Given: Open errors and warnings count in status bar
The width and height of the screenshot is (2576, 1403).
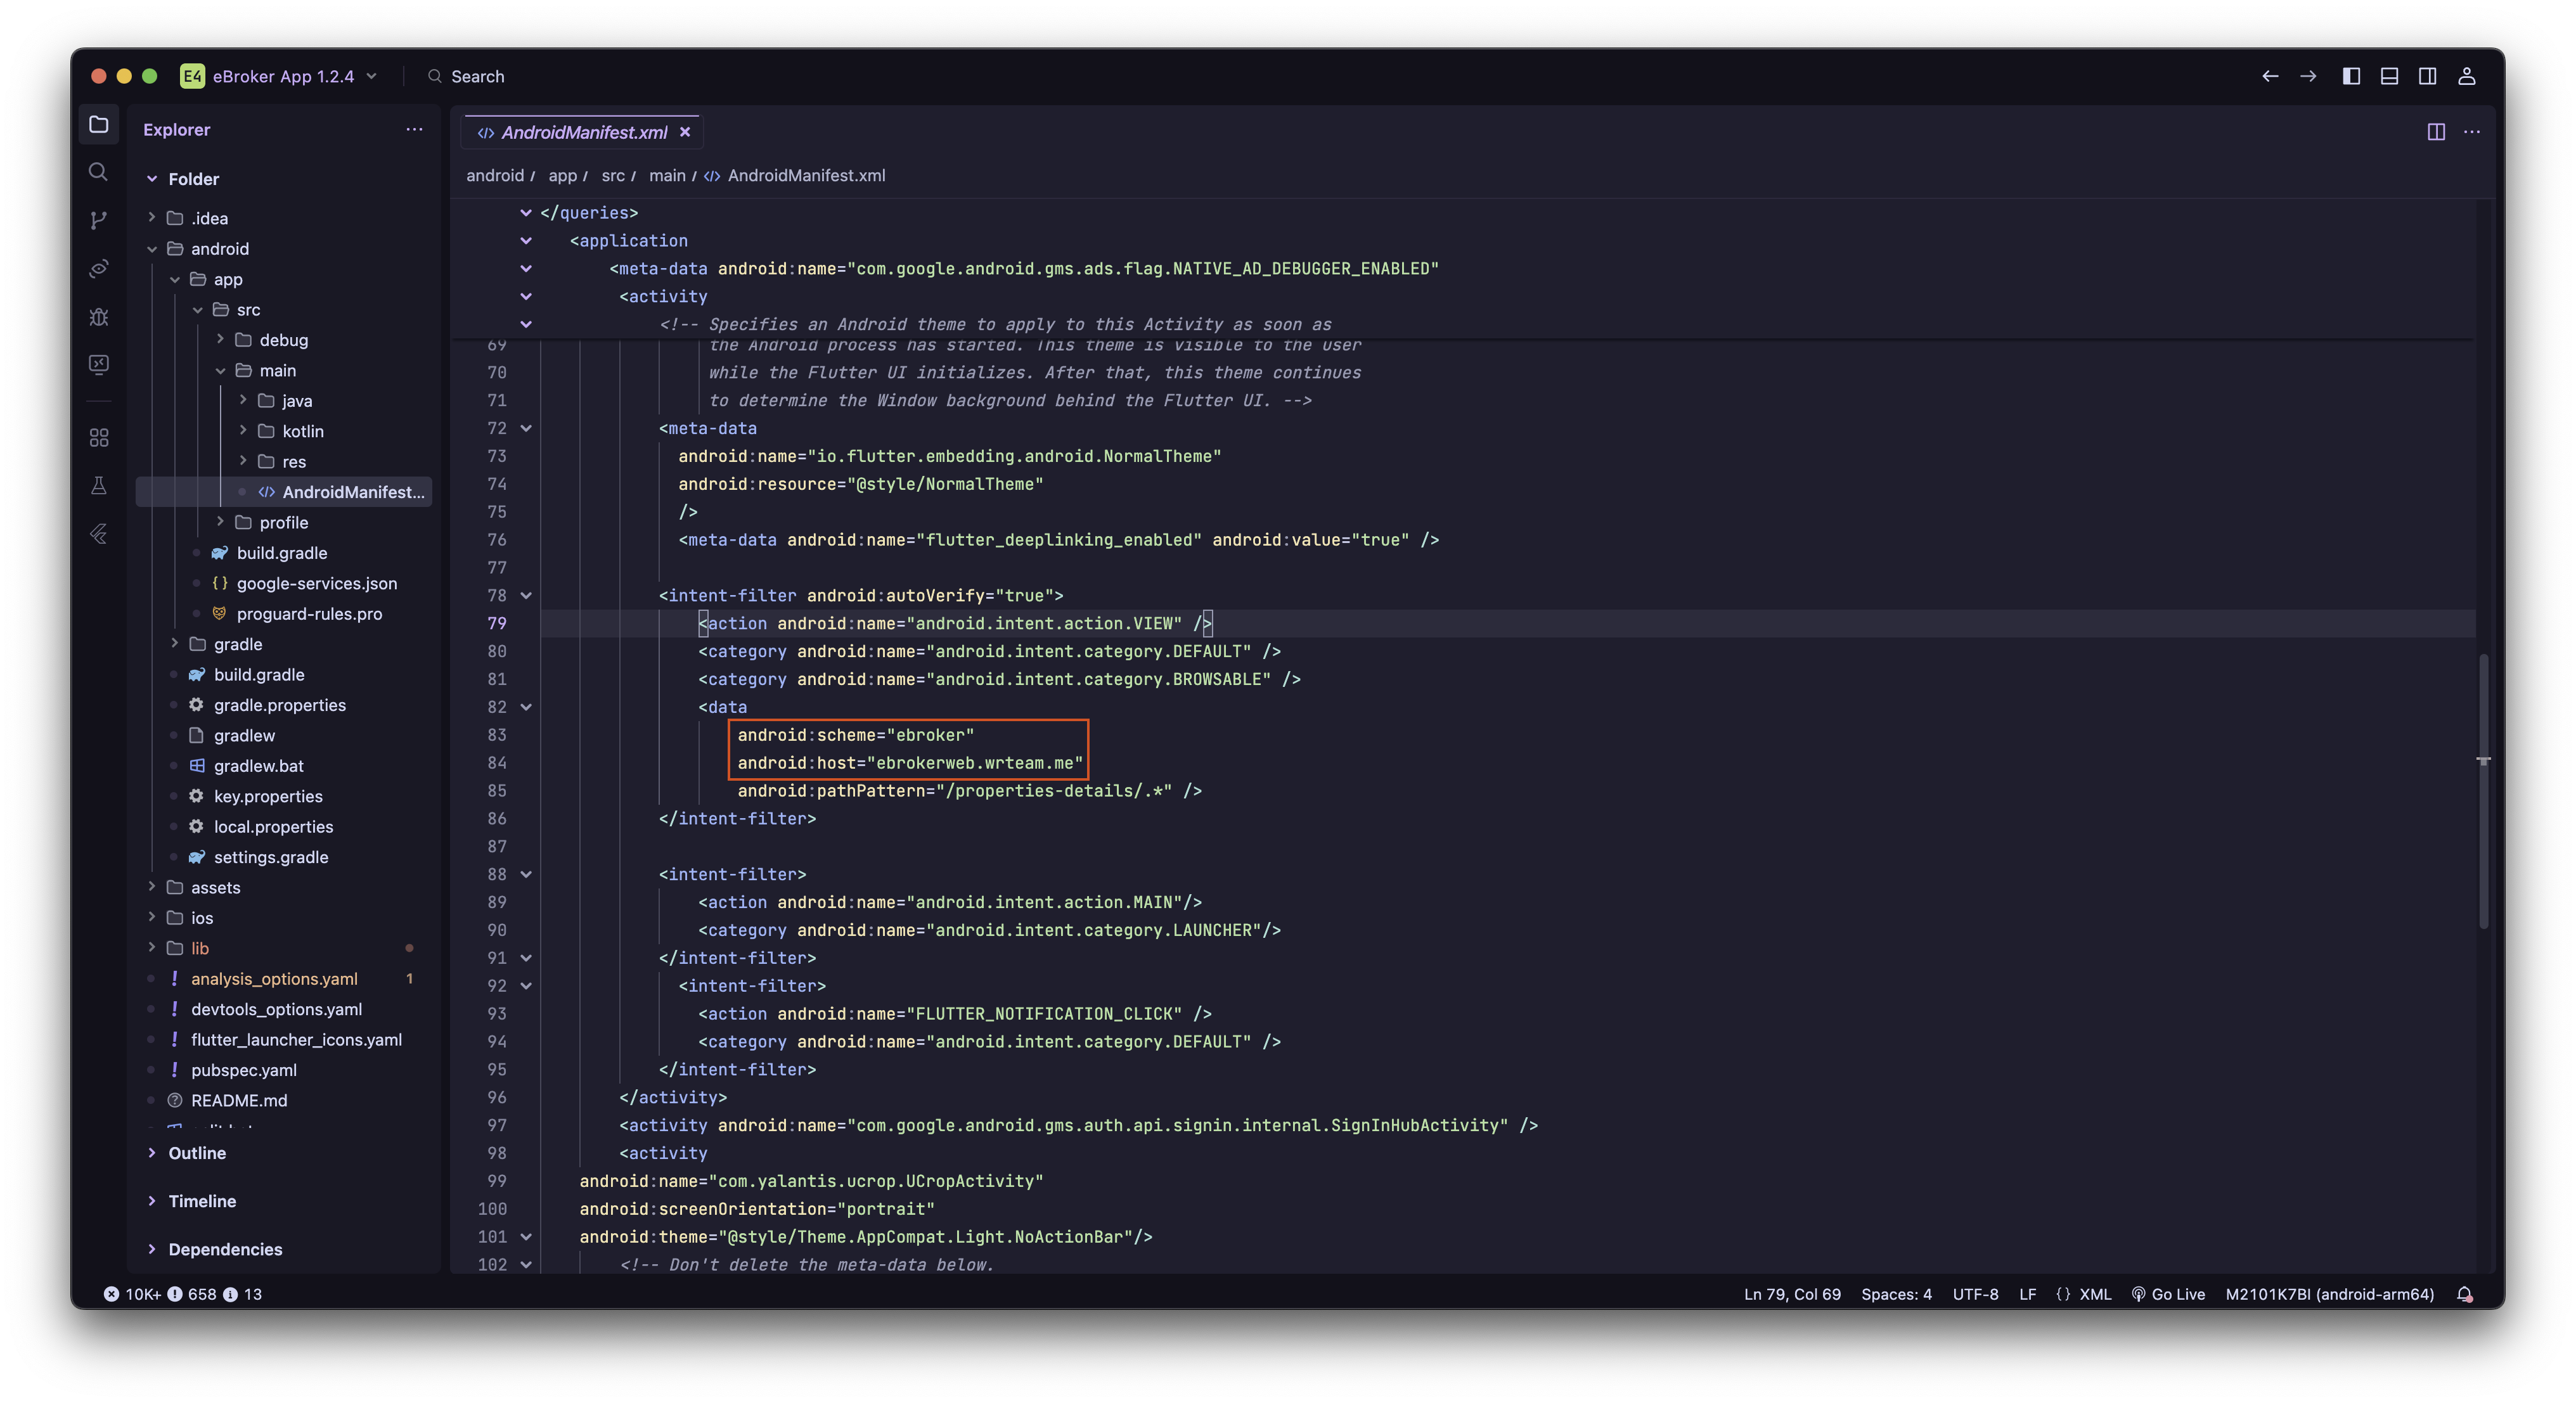Looking at the screenshot, I should point(183,1294).
